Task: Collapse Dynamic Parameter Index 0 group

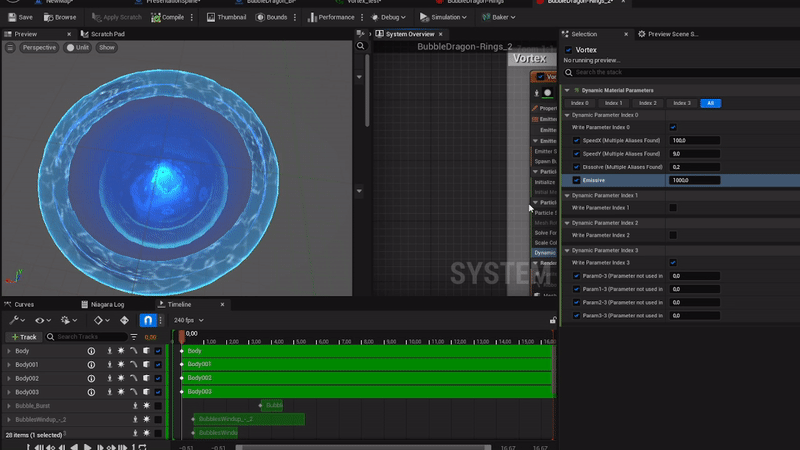Action: tap(567, 115)
